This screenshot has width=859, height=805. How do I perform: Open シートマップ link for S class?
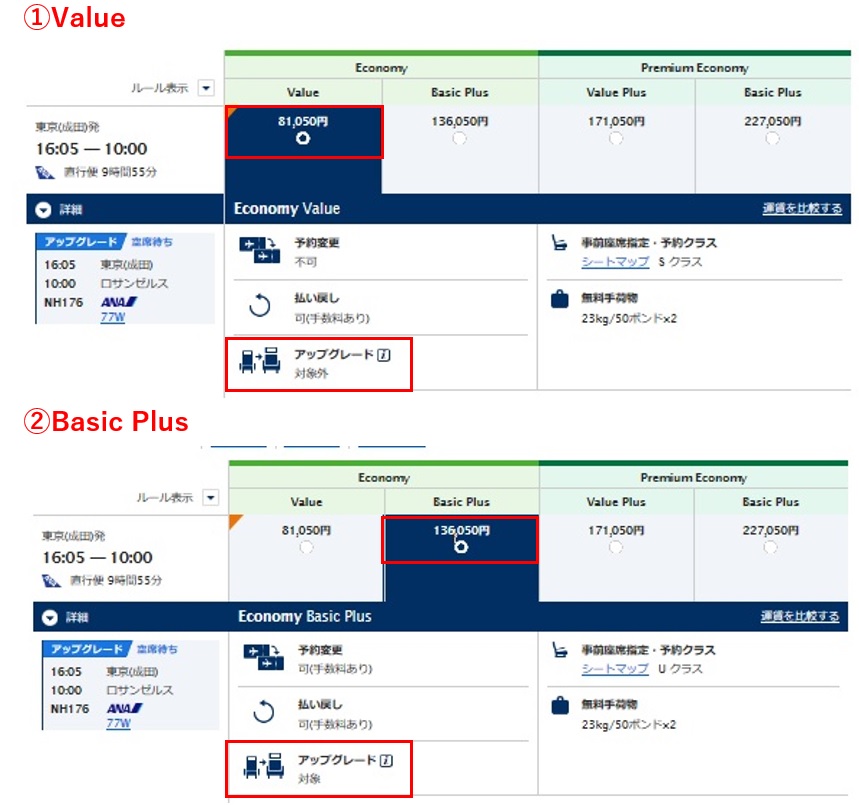(x=615, y=262)
